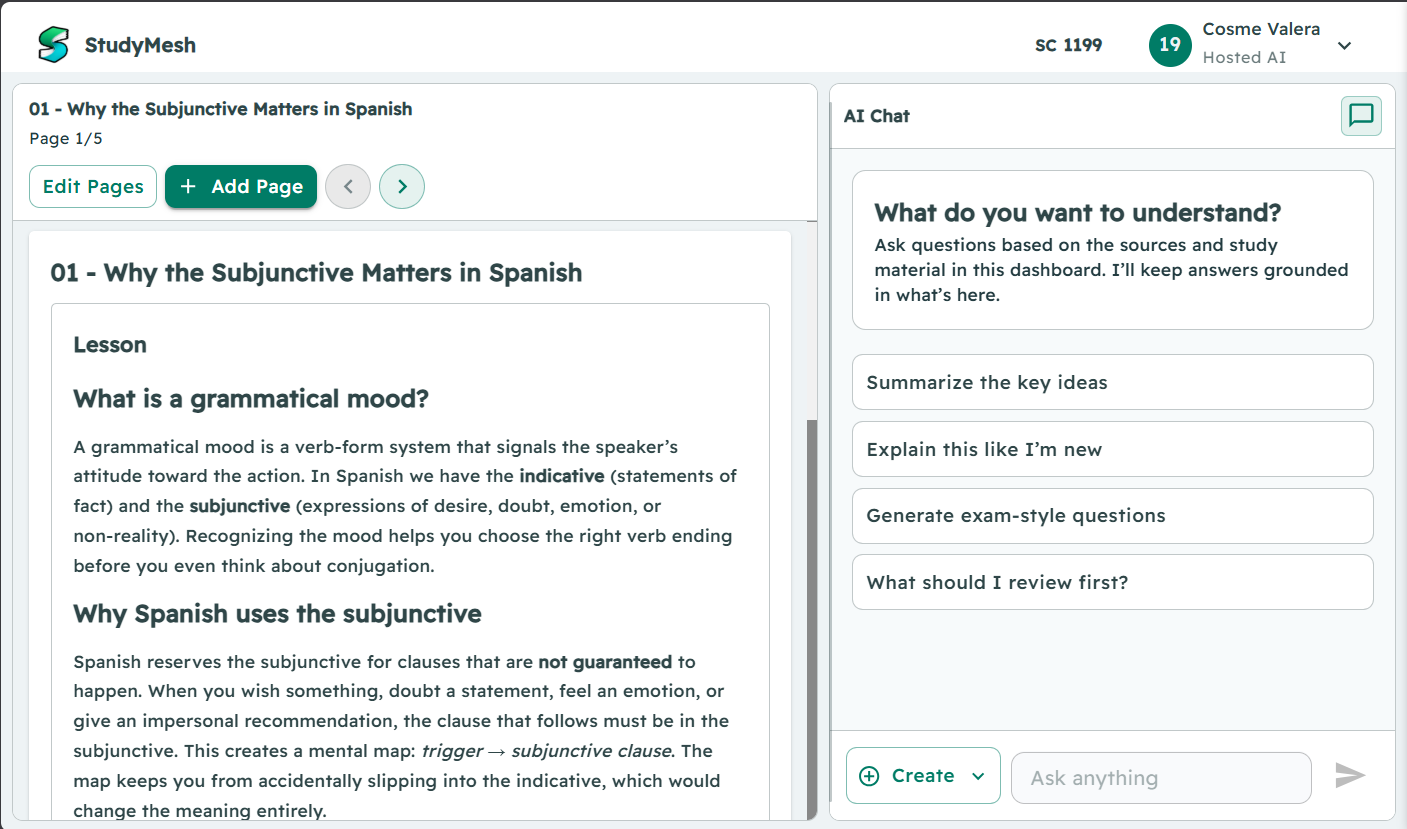The image size is (1407, 829).
Task: Choose 'Generate exam-style questions' suggestion
Action: (x=1112, y=516)
